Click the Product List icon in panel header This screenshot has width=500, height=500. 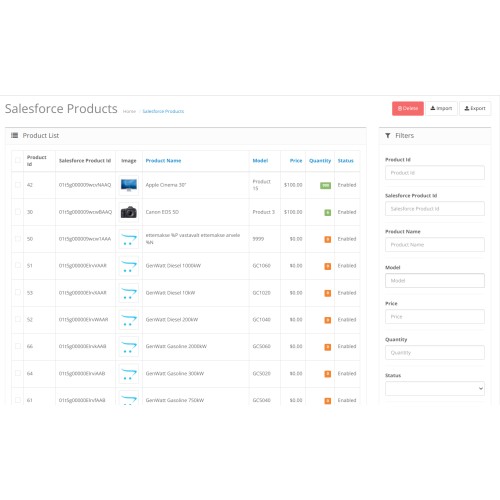14,135
